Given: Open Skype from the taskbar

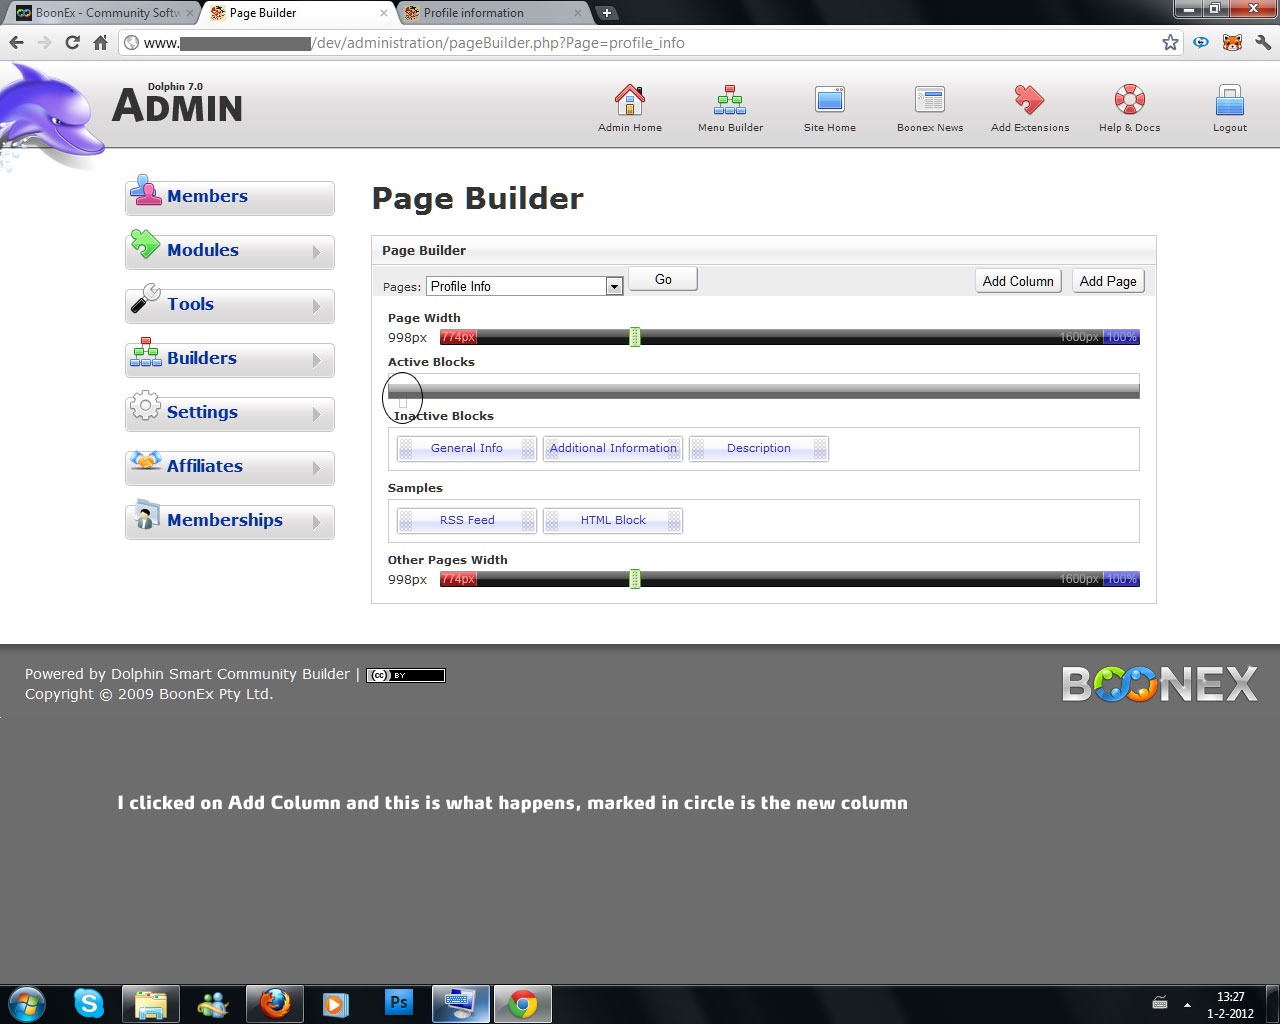Looking at the screenshot, I should coord(89,1003).
